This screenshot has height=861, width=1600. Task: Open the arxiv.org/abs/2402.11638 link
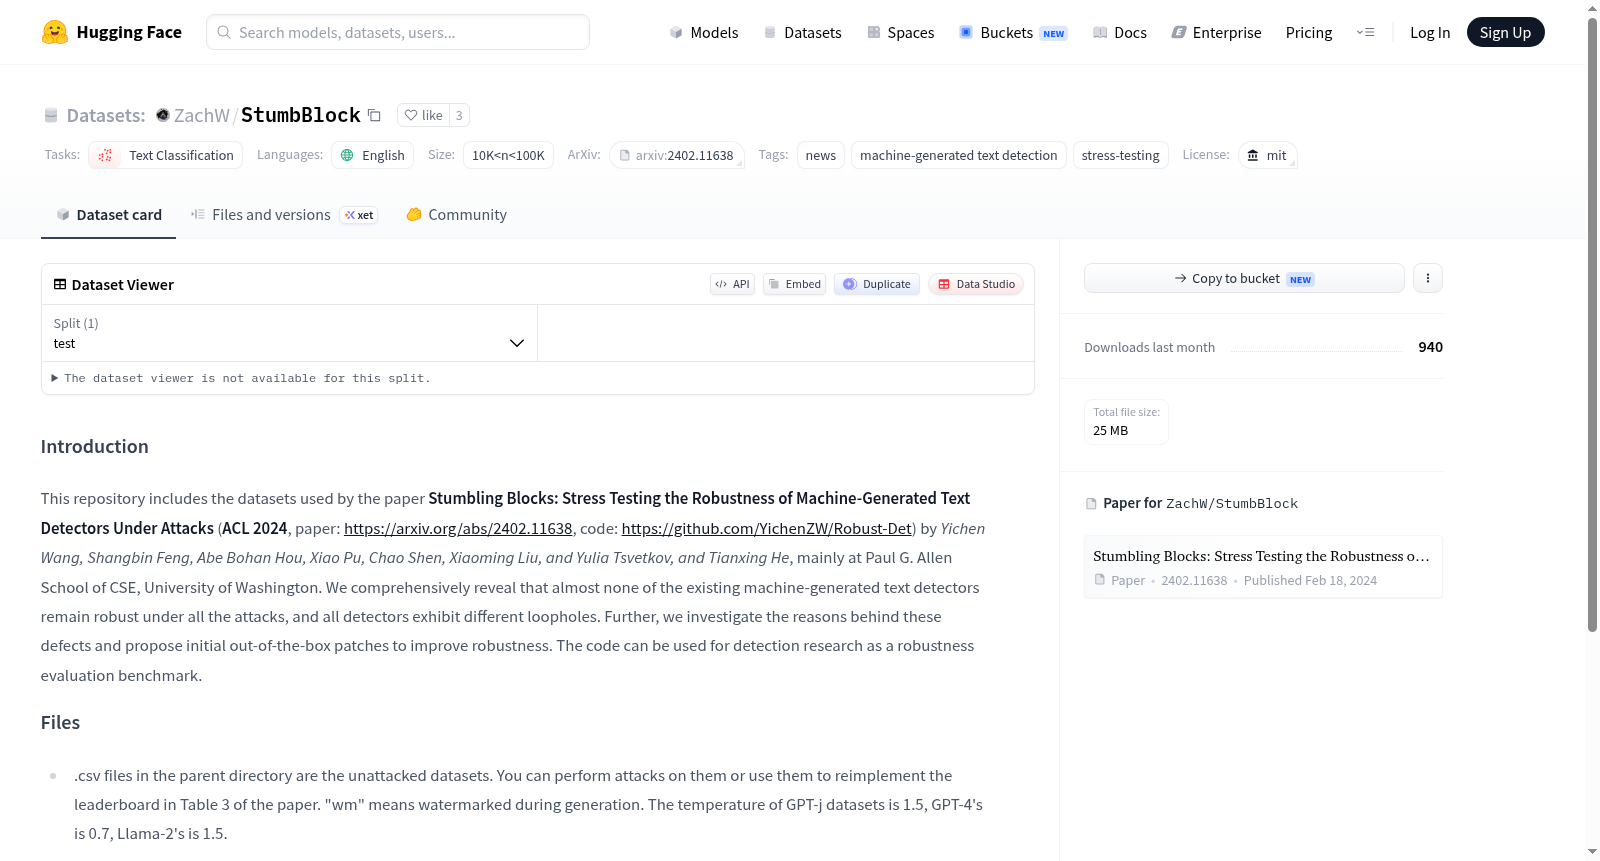click(458, 528)
